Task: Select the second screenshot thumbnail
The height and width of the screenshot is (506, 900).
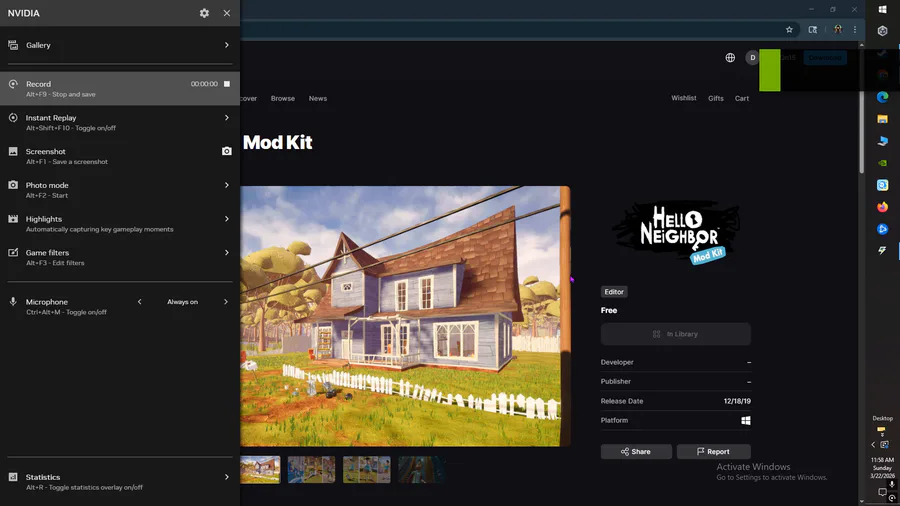Action: [x=311, y=469]
